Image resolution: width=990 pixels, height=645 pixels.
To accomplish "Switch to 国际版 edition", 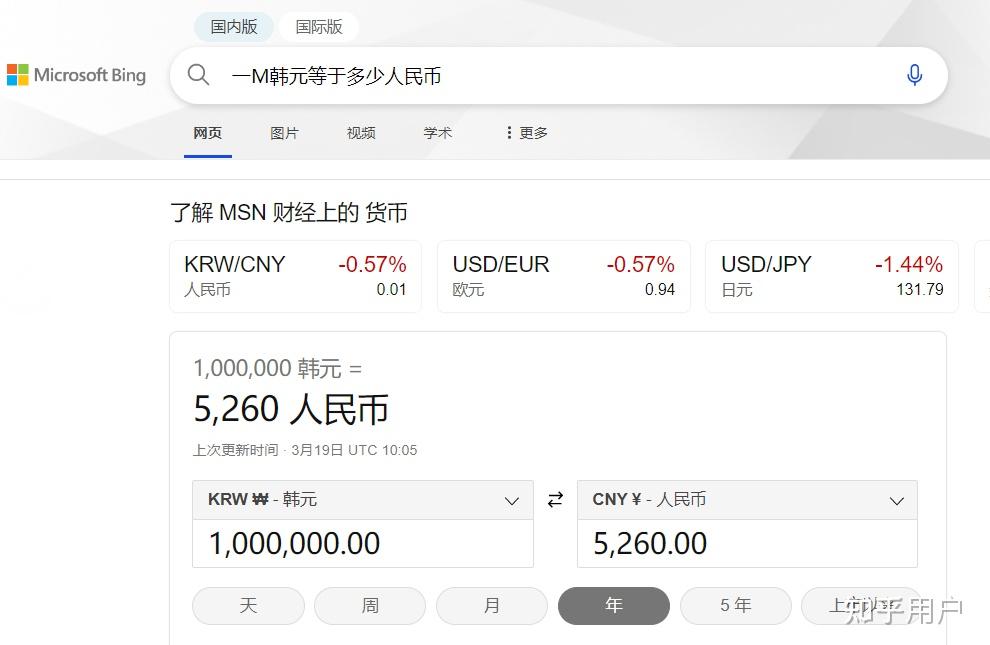I will point(319,27).
